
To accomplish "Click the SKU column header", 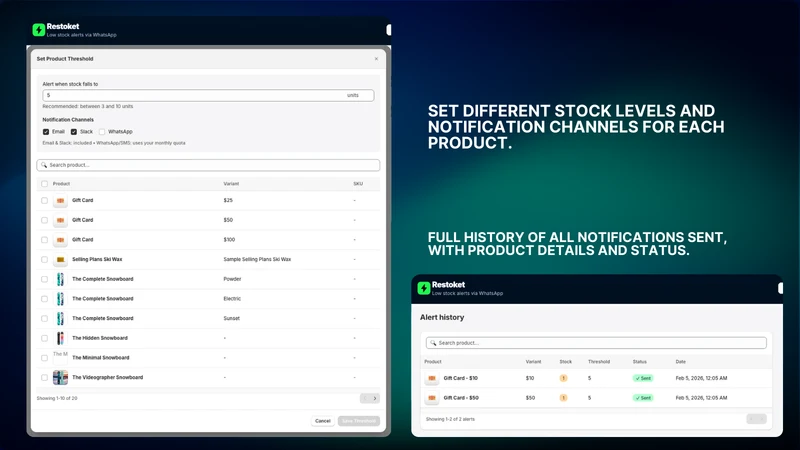I will [x=358, y=184].
